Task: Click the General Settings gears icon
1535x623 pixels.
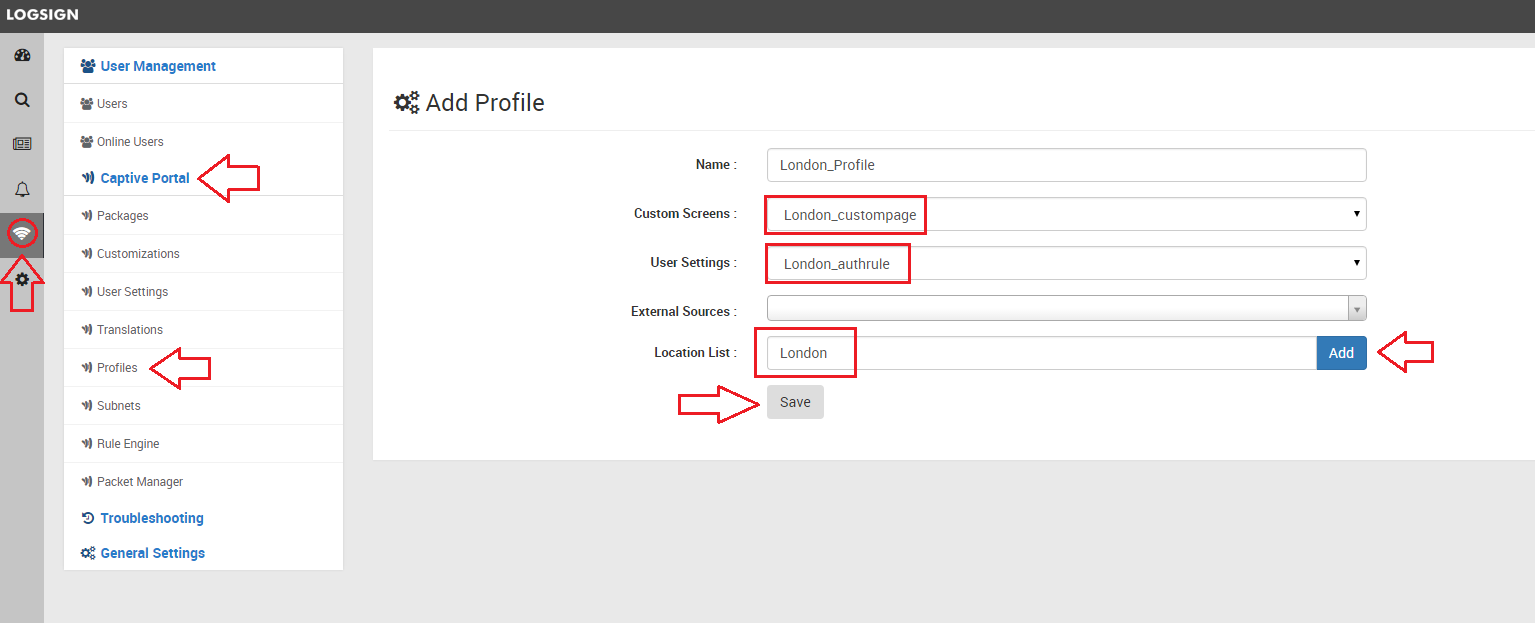Action: pos(88,553)
